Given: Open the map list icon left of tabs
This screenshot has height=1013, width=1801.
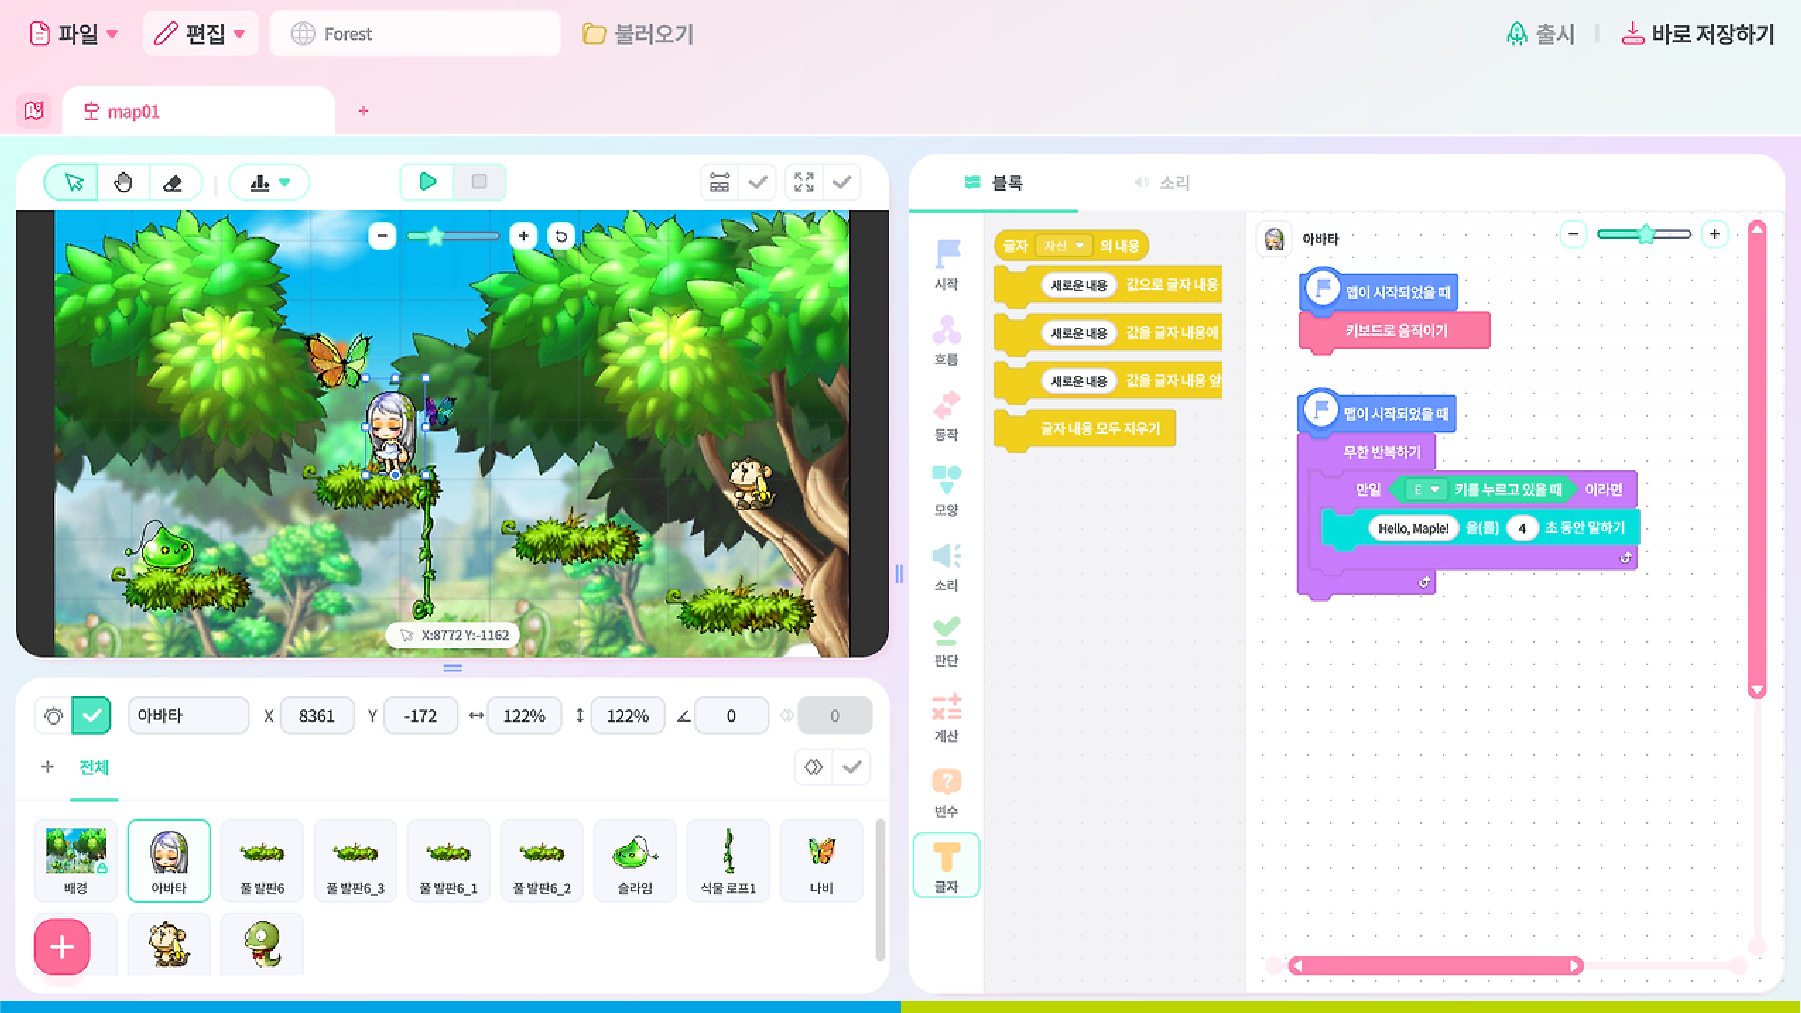Looking at the screenshot, I should (x=34, y=110).
